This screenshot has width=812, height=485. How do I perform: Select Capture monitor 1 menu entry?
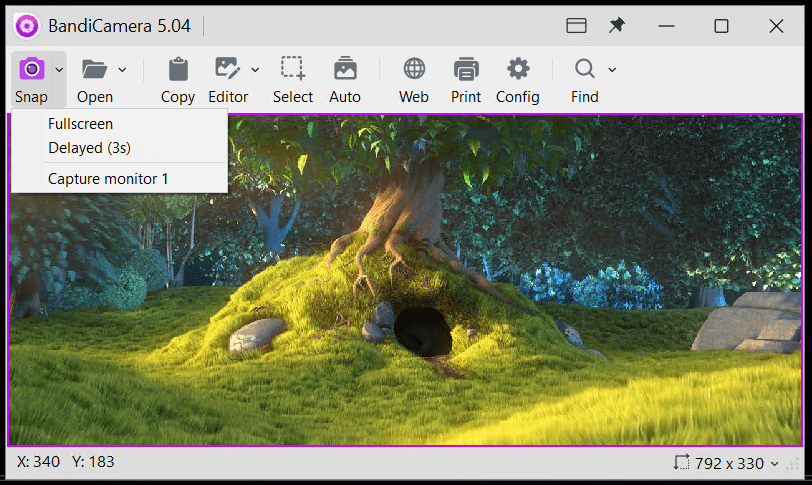click(120, 179)
